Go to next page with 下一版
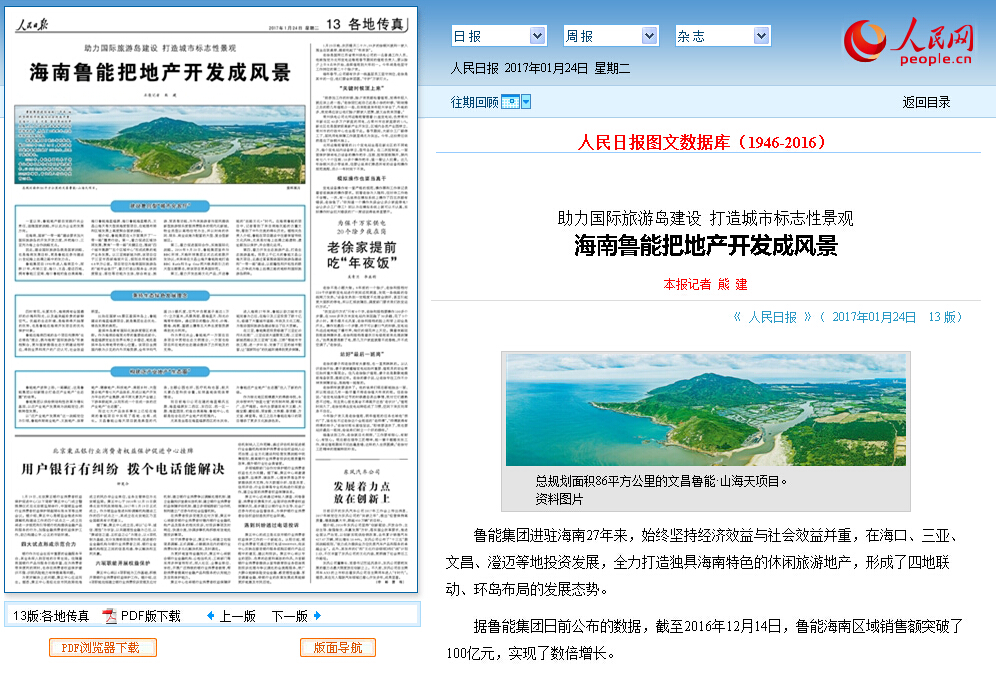996x673 pixels. click(290, 616)
